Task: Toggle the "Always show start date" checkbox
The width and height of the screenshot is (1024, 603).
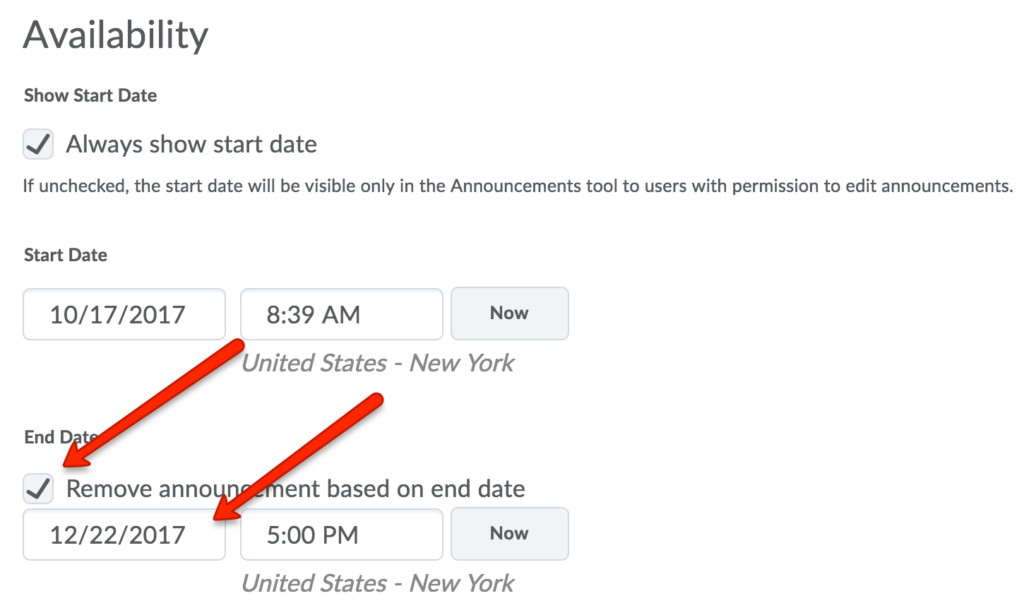Action: [x=38, y=144]
